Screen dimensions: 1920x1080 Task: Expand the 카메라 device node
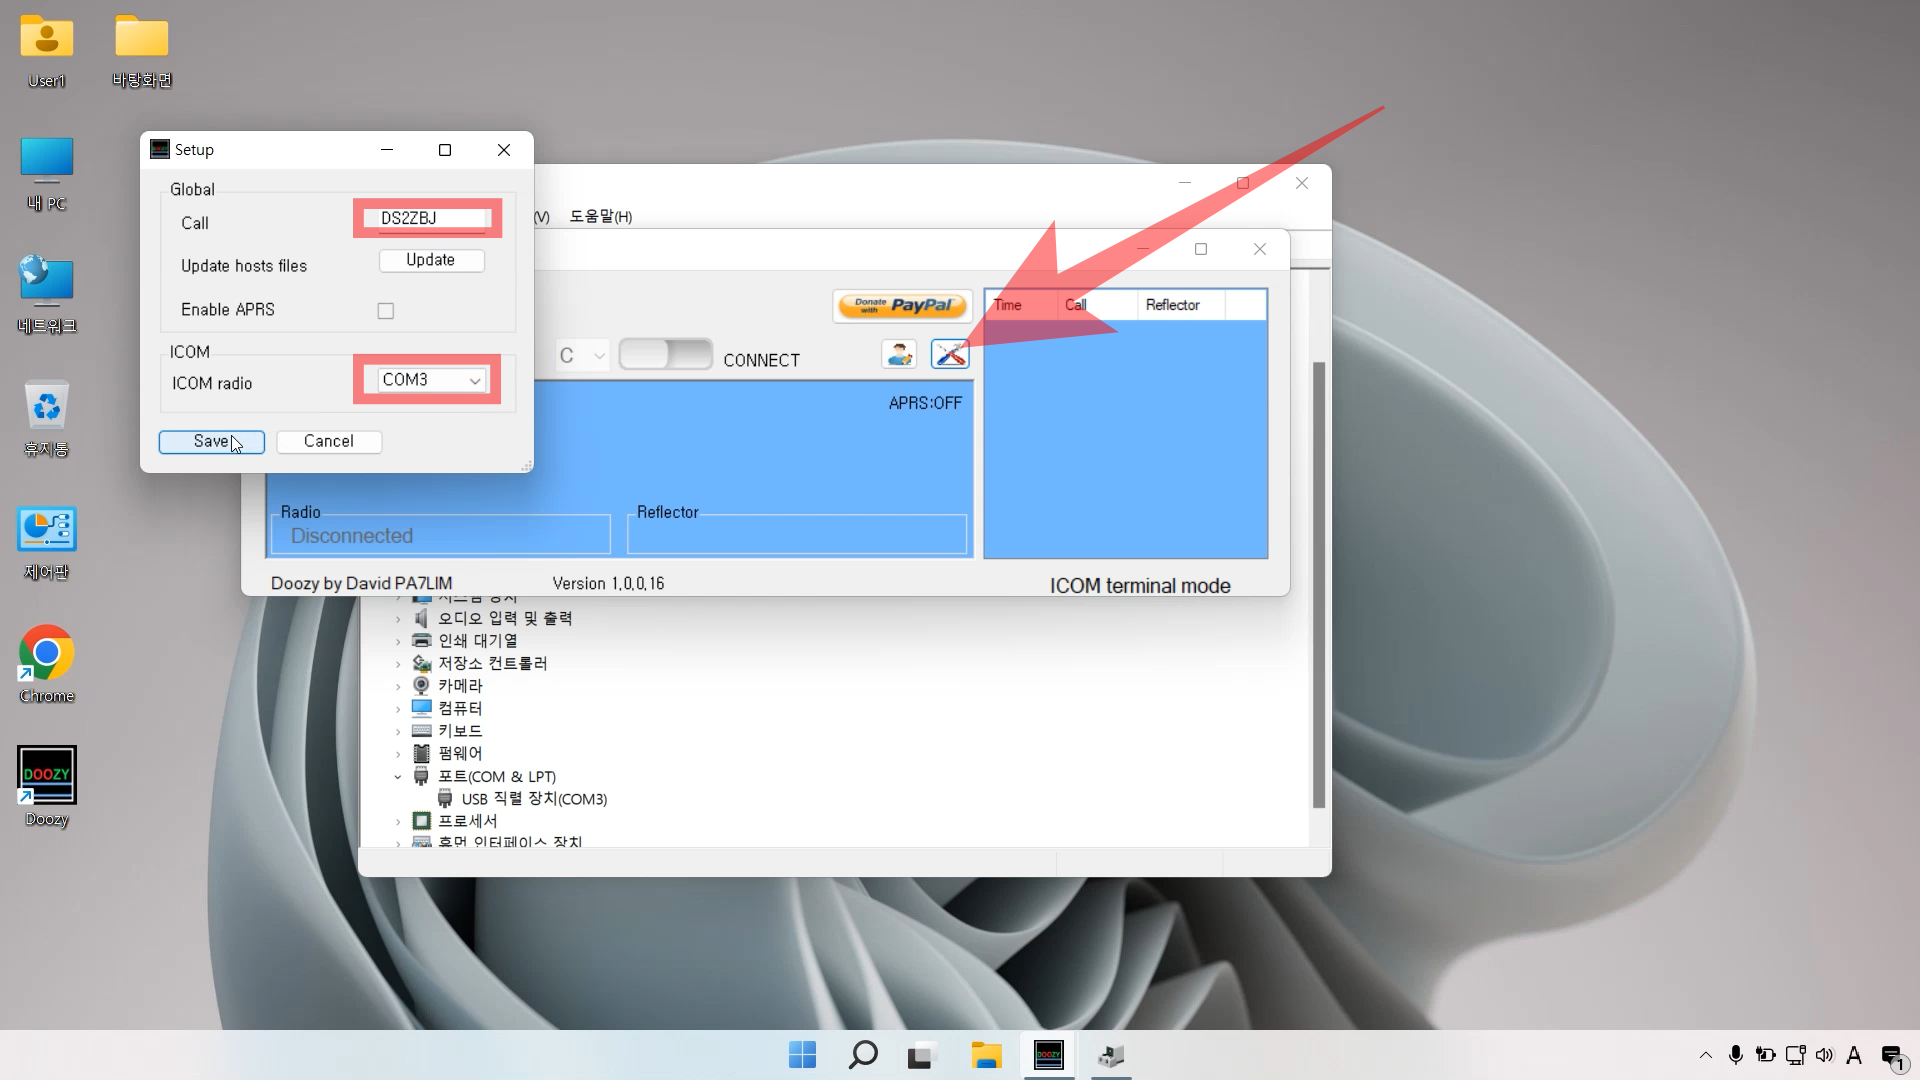click(x=398, y=686)
